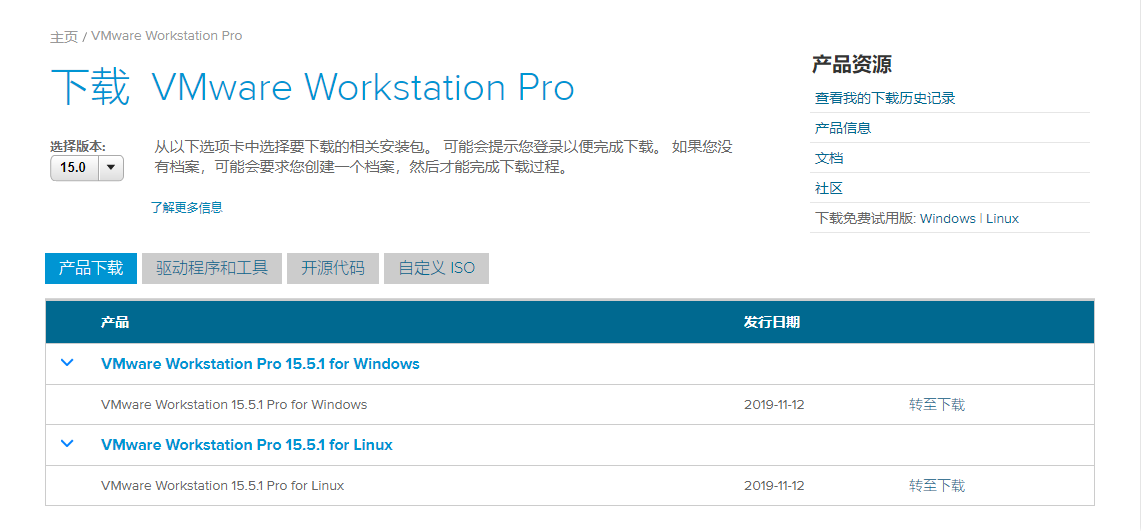1141x531 pixels.
Task: Click the 2019-11-12 date in the Windows row
Action: (x=774, y=404)
